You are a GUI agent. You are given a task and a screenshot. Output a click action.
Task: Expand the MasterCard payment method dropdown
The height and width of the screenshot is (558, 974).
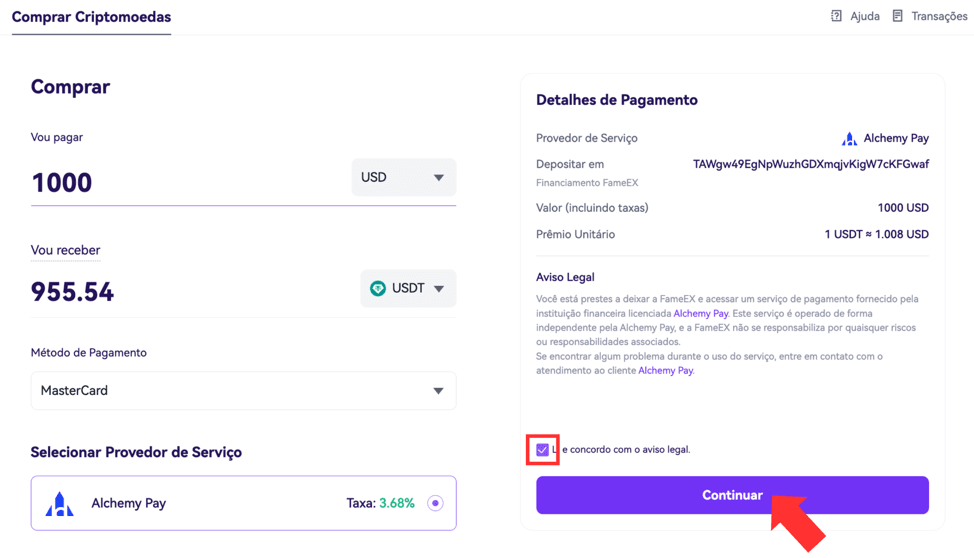click(244, 391)
